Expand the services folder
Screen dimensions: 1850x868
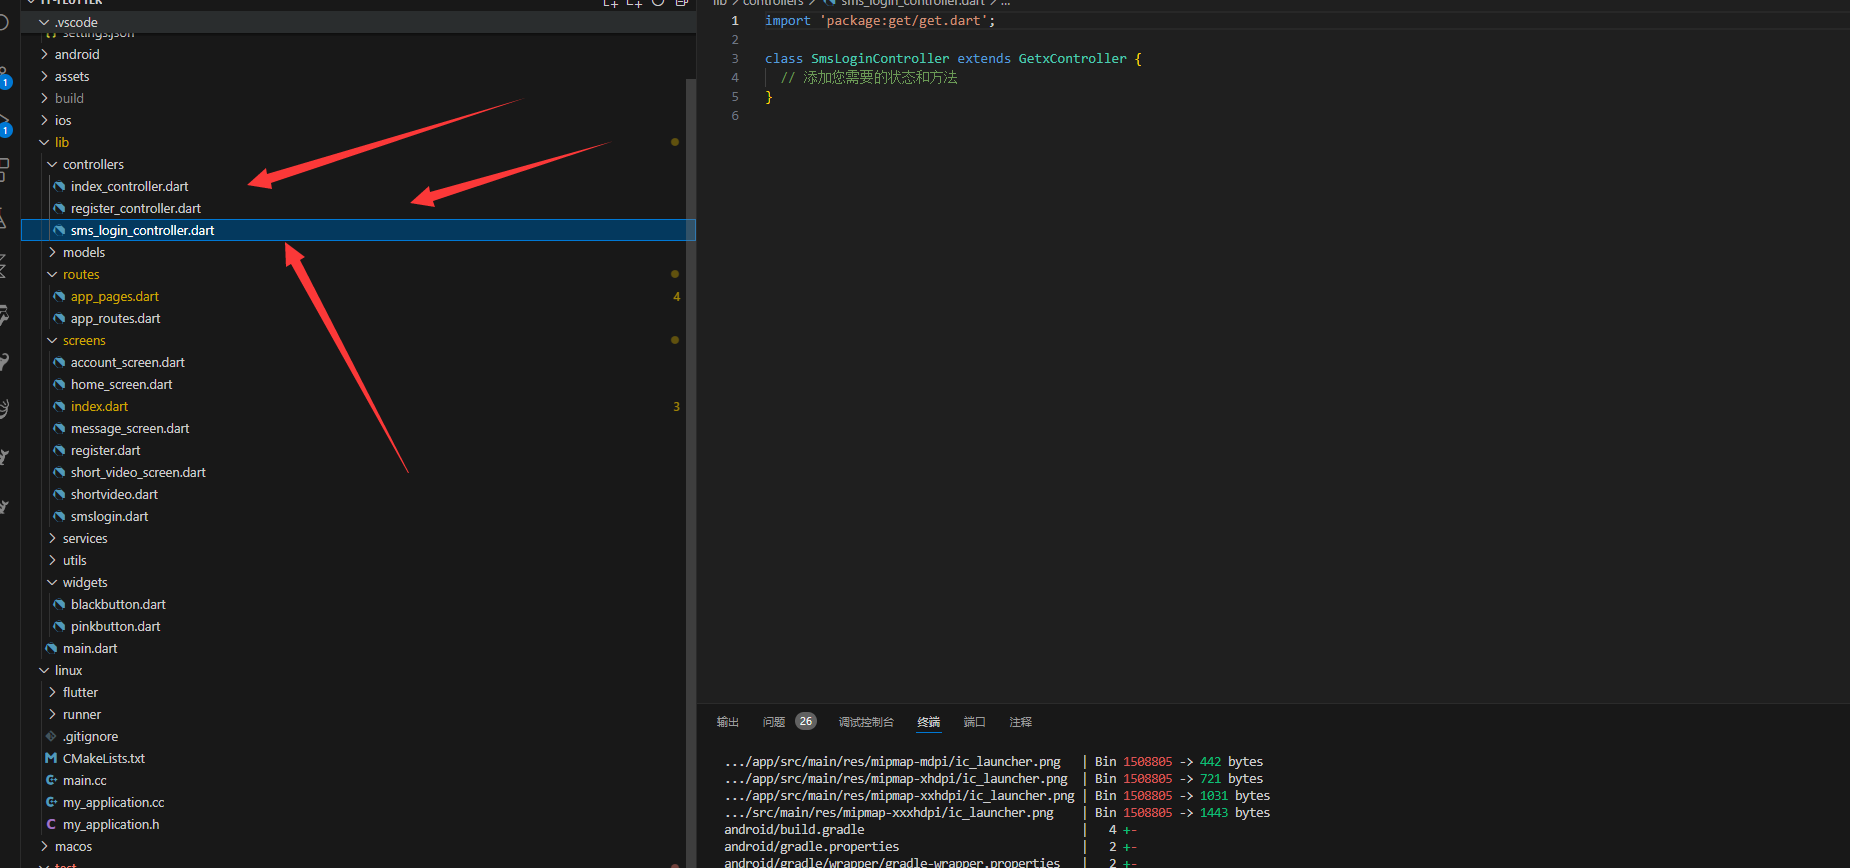[x=52, y=538]
